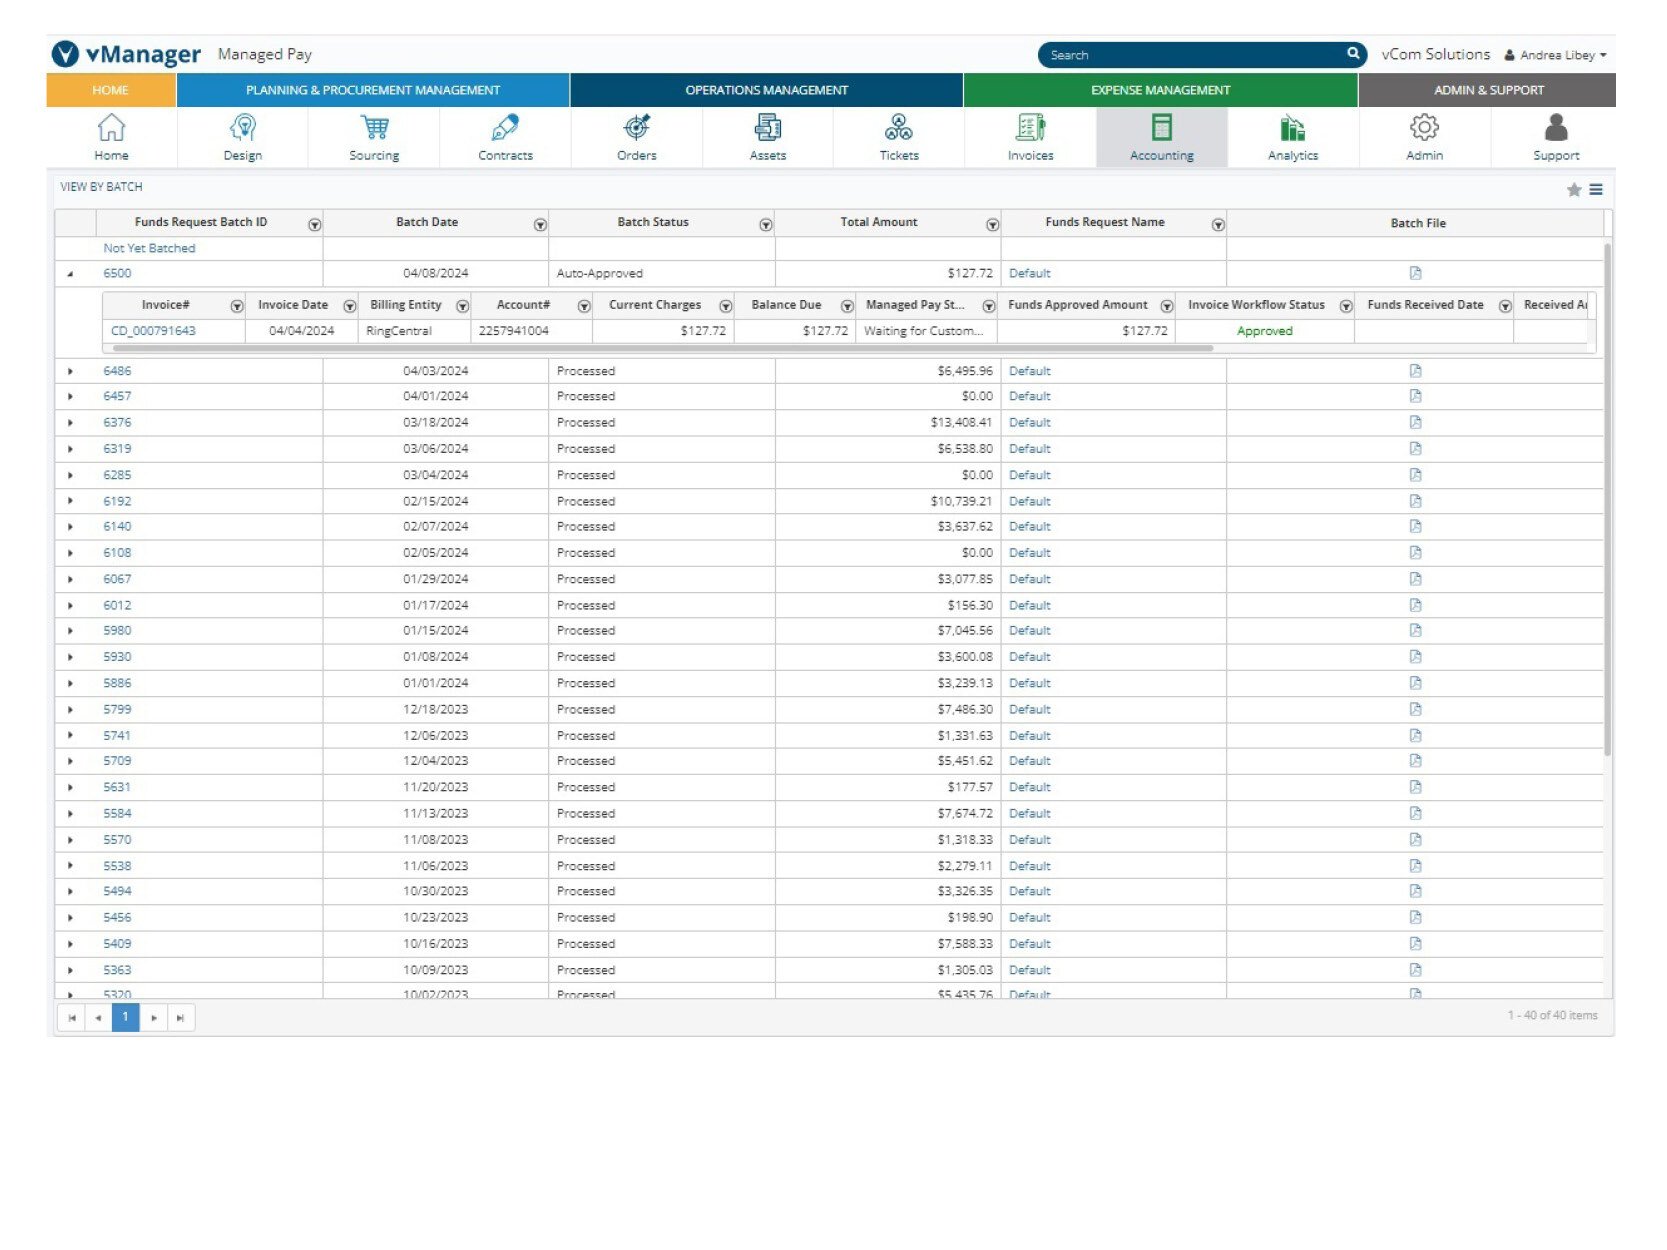
Task: Expand the row for batch 6486
Action: 71,370
